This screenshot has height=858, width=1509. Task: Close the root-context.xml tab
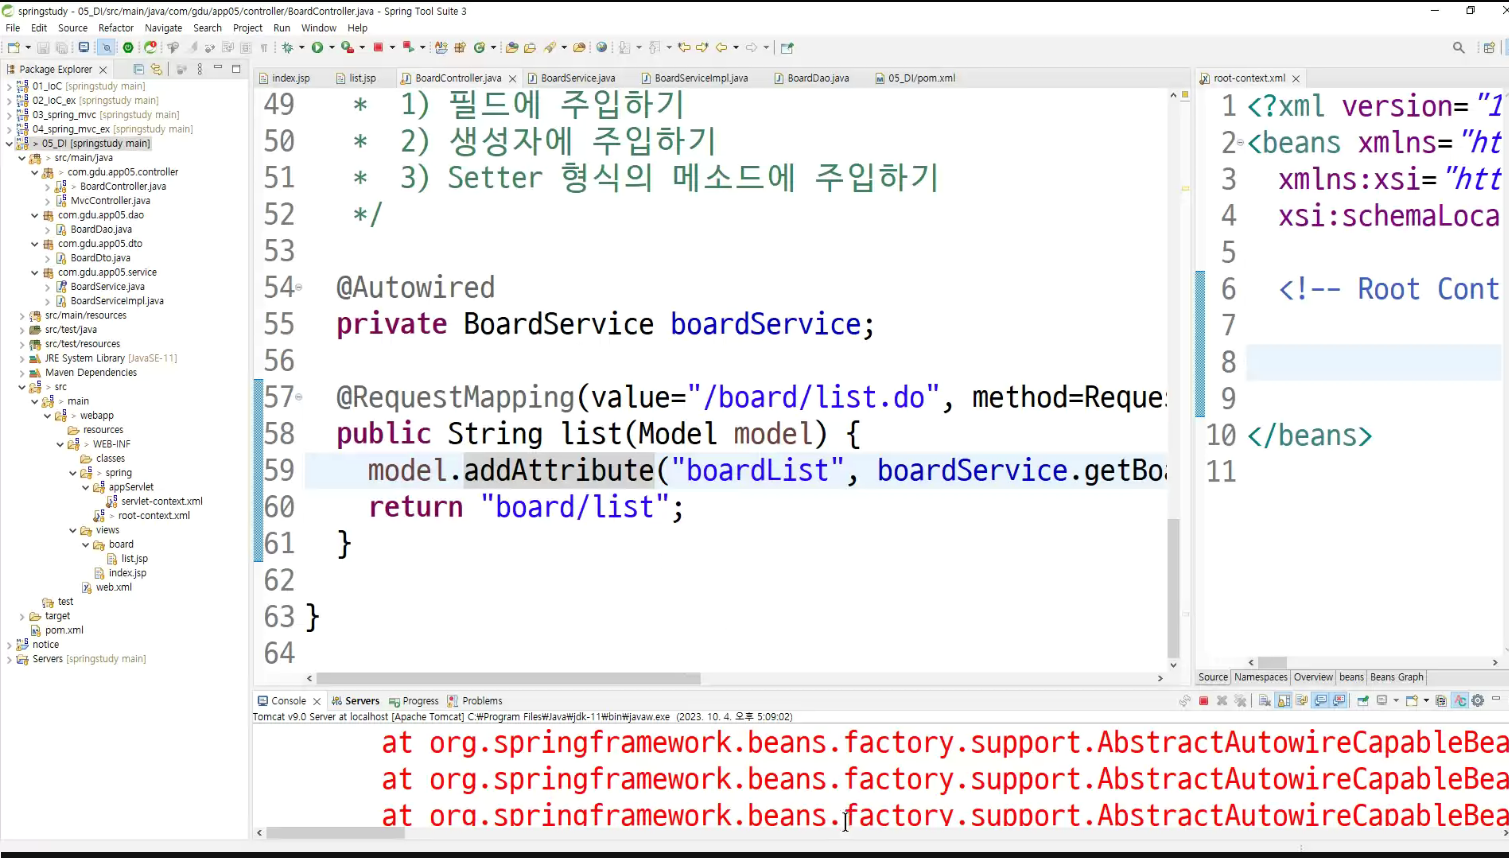point(1296,78)
